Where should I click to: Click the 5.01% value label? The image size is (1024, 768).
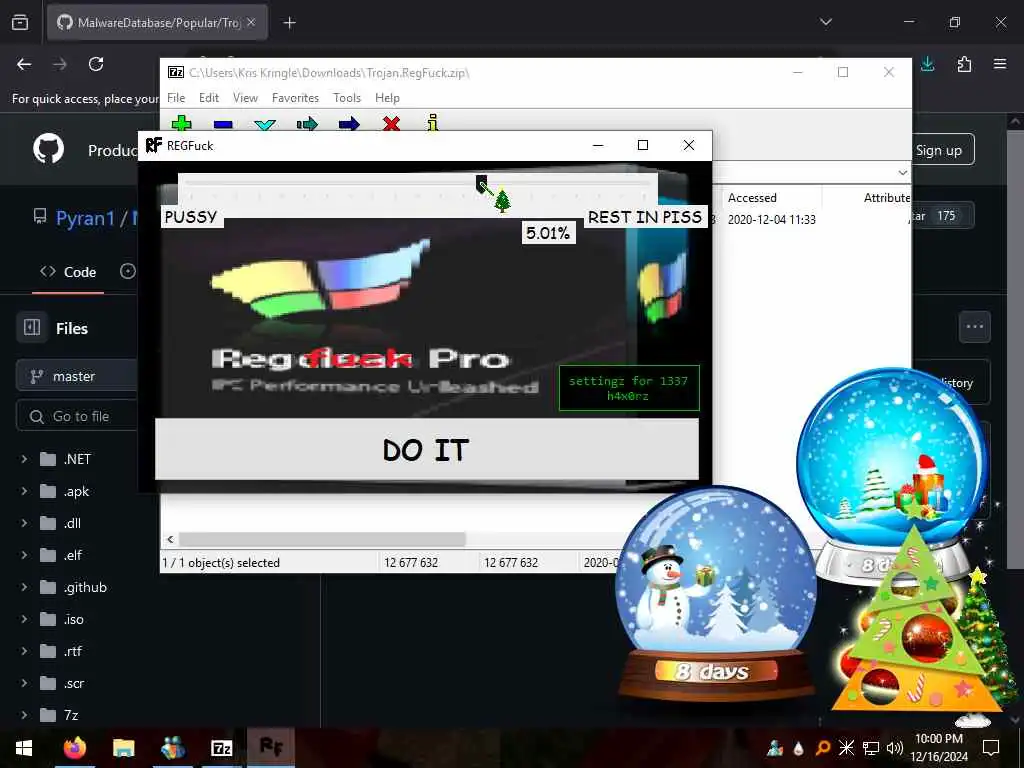[x=548, y=233]
